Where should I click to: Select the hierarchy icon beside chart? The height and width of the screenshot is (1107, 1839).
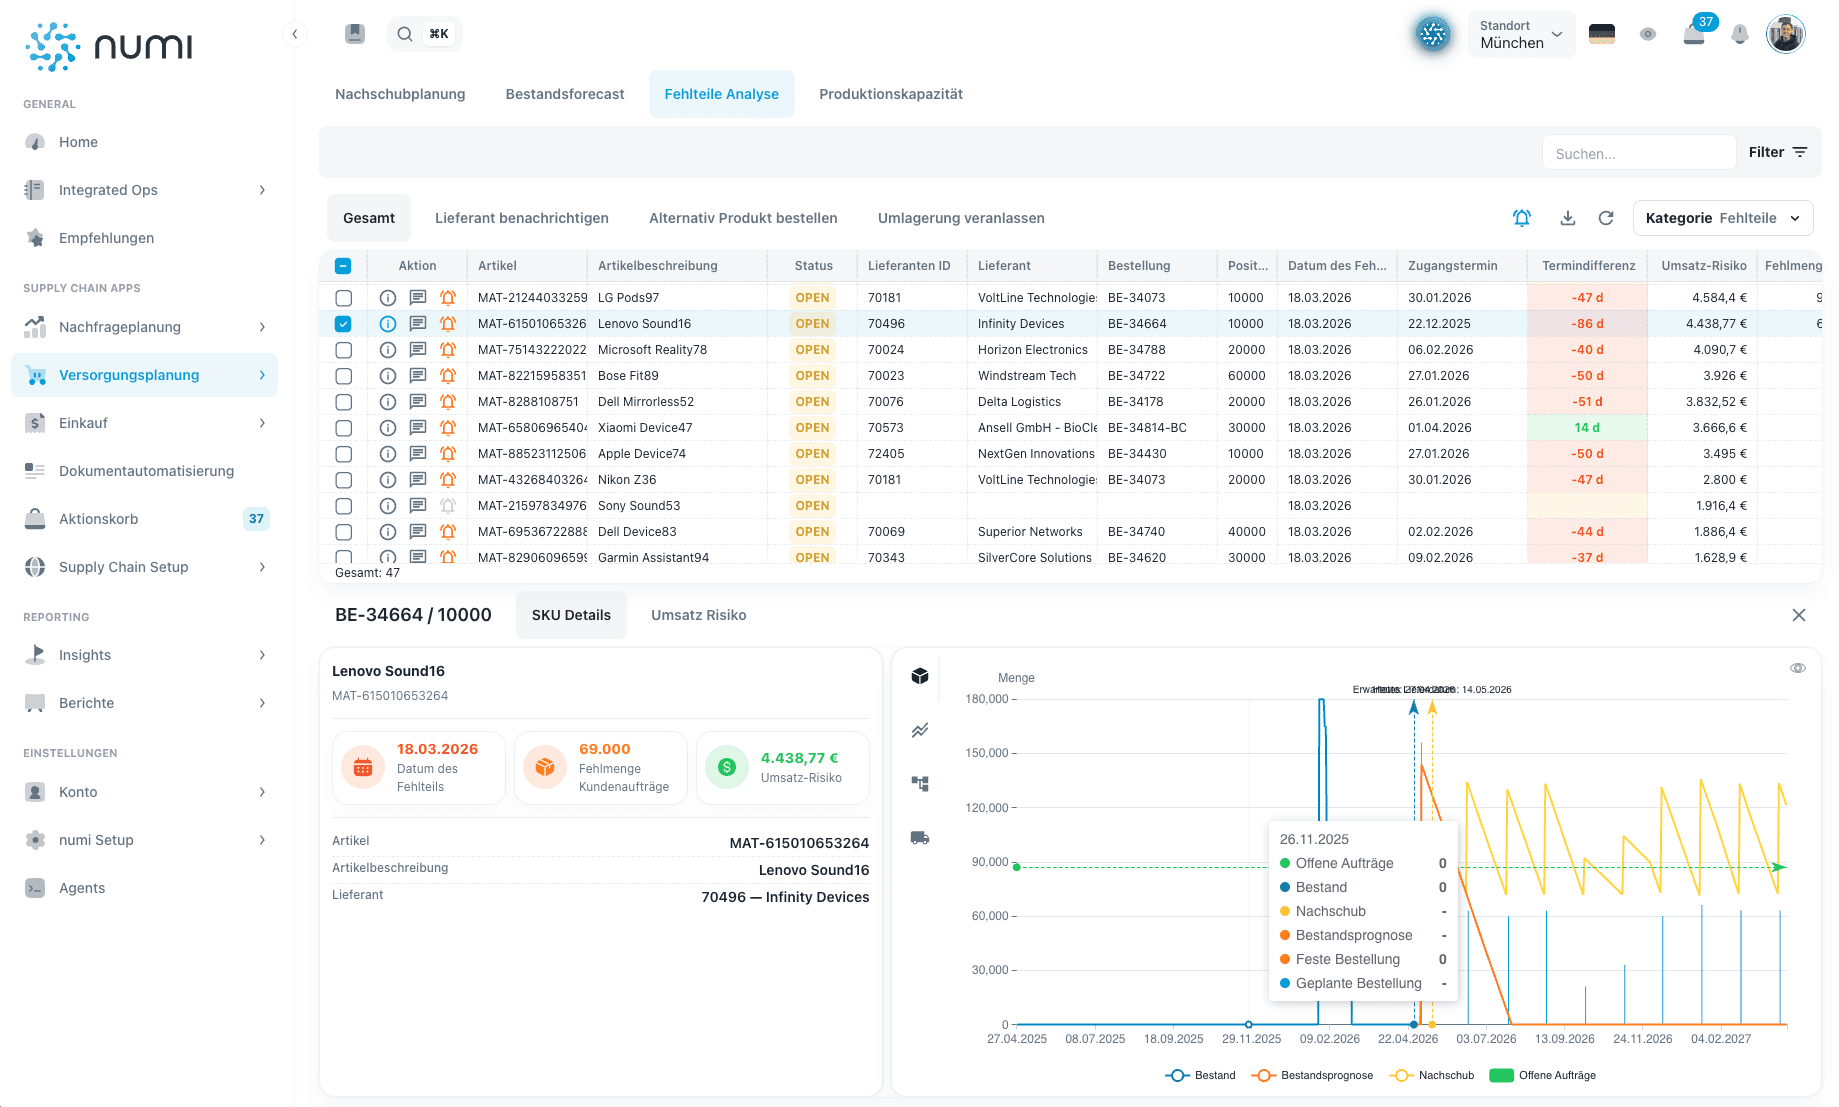(920, 784)
